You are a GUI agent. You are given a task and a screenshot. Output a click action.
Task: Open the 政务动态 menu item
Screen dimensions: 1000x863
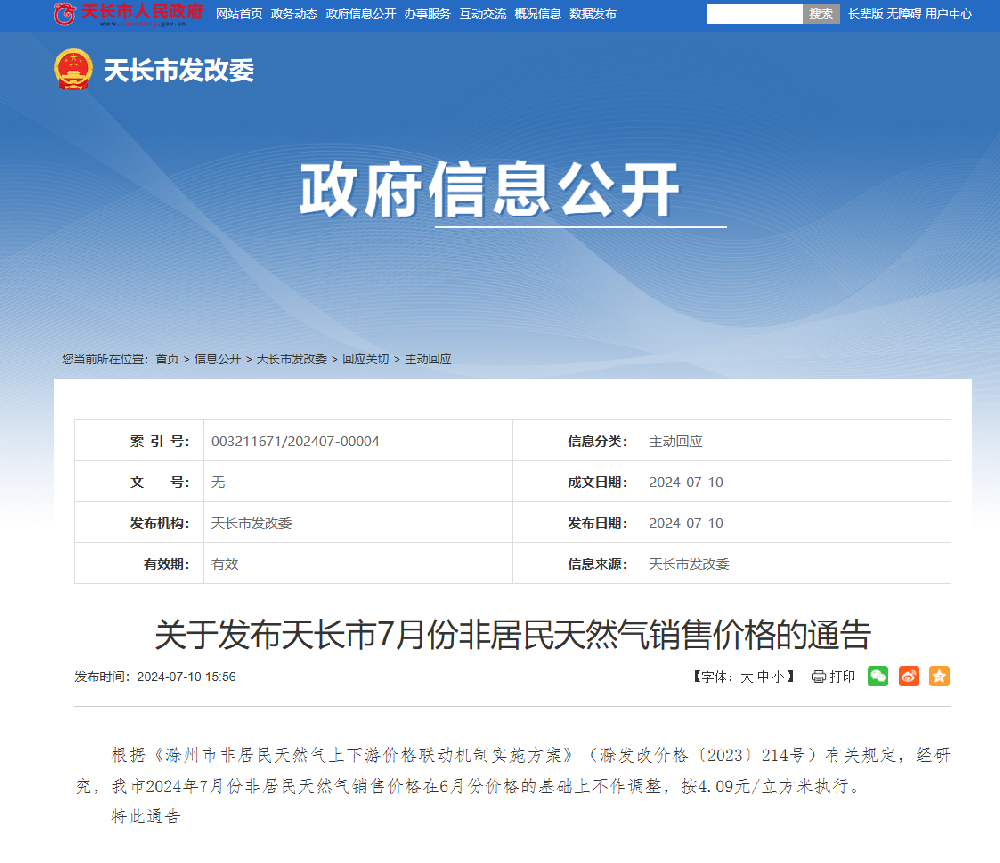[x=294, y=13]
